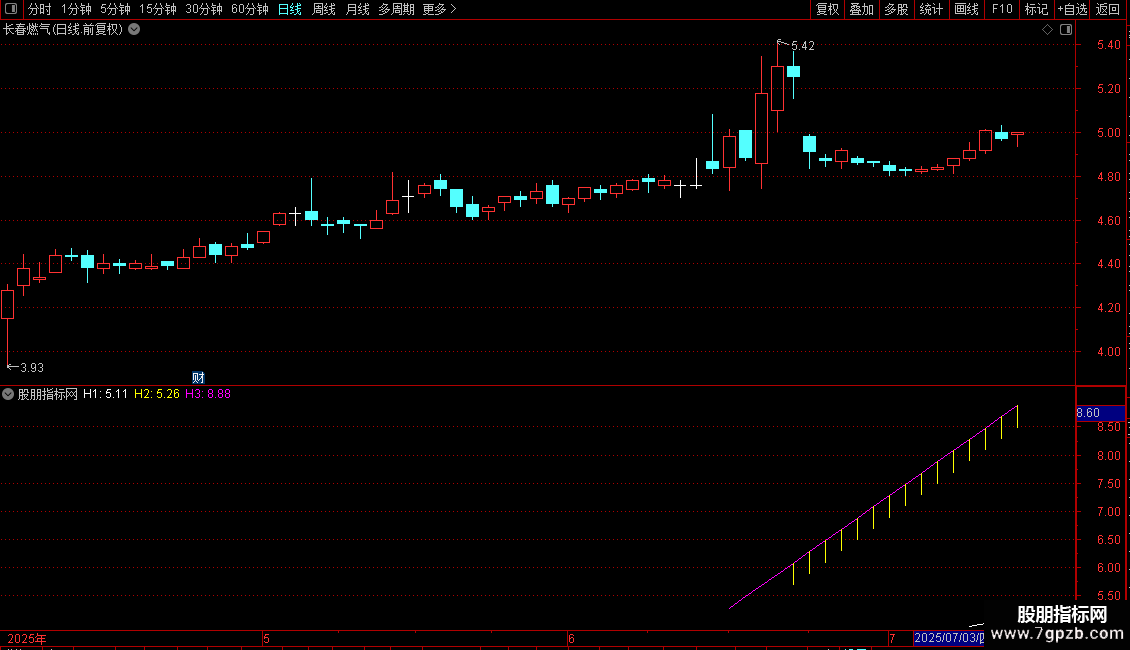Click 返回 to go back

pos(1108,9)
